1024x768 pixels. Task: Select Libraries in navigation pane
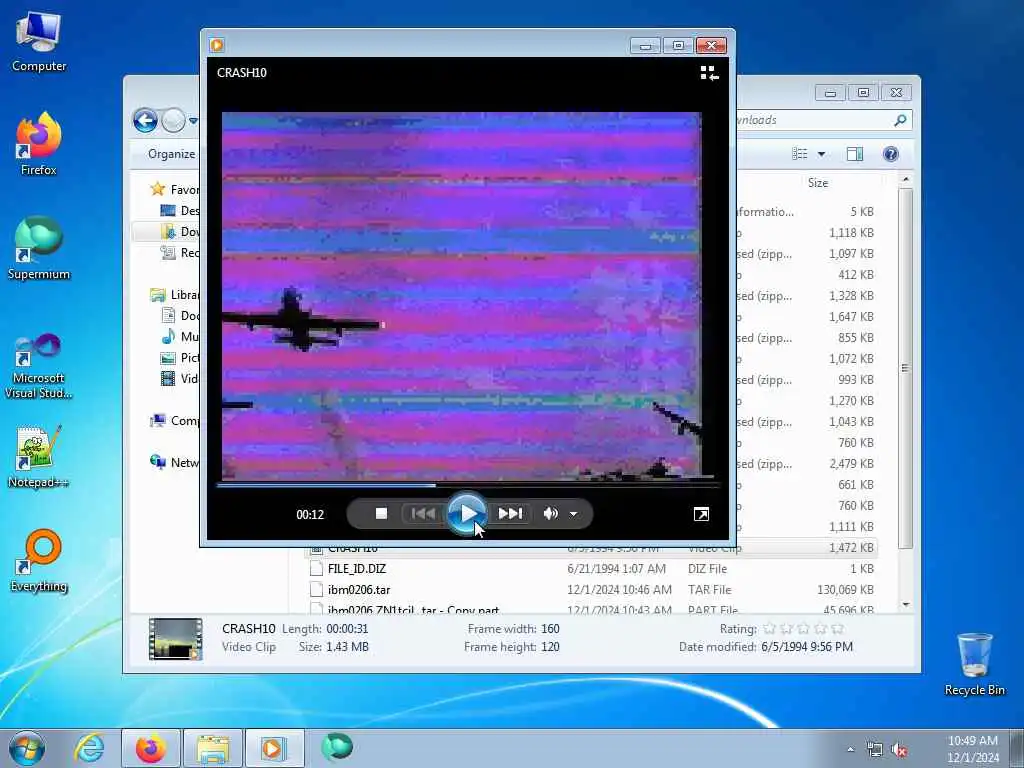tap(175, 295)
